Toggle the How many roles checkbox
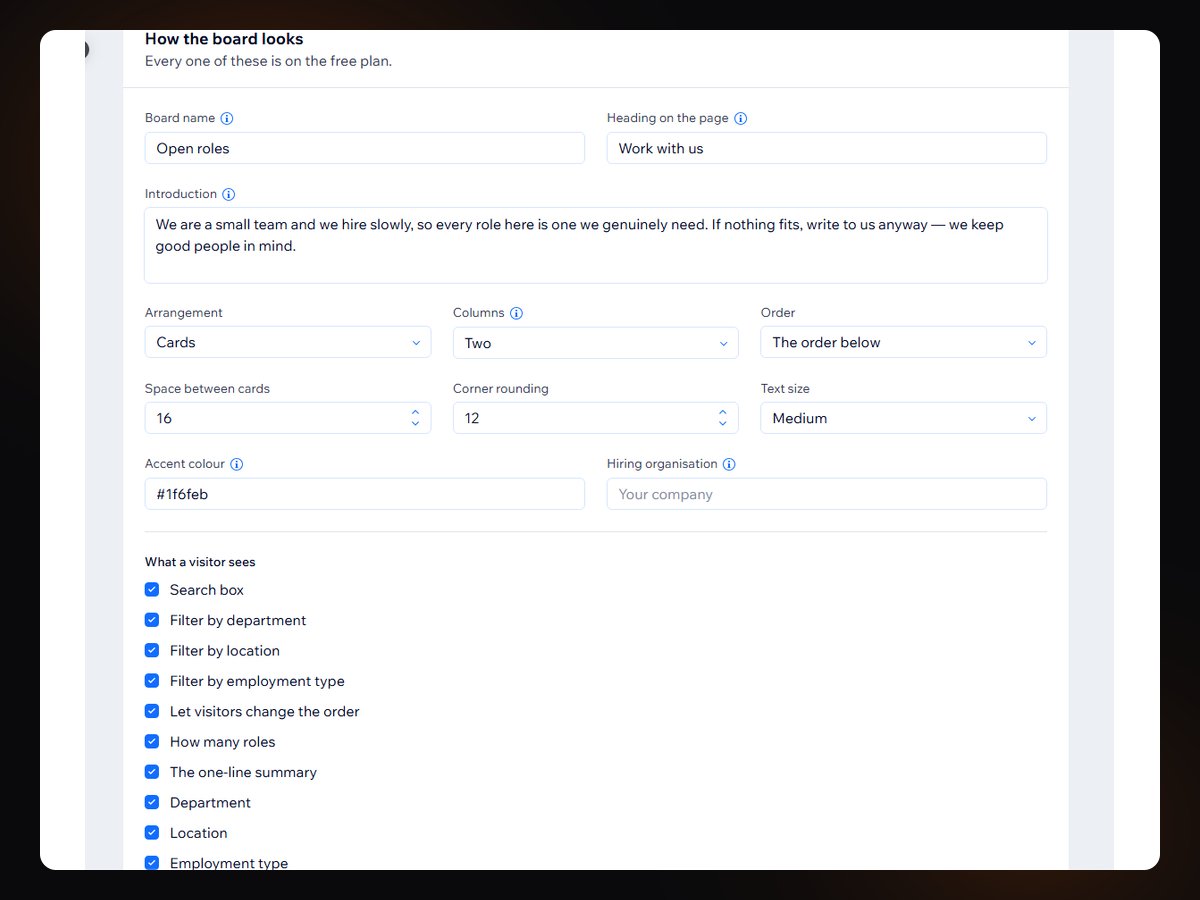This screenshot has width=1200, height=900. (152, 742)
